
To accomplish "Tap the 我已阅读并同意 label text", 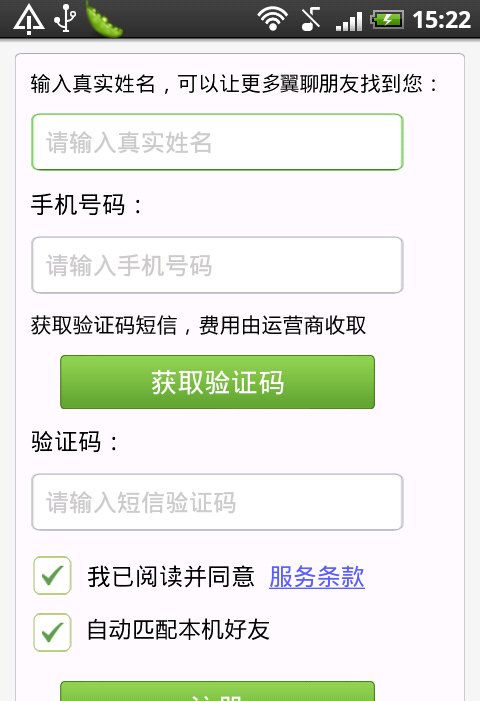I will coord(171,577).
